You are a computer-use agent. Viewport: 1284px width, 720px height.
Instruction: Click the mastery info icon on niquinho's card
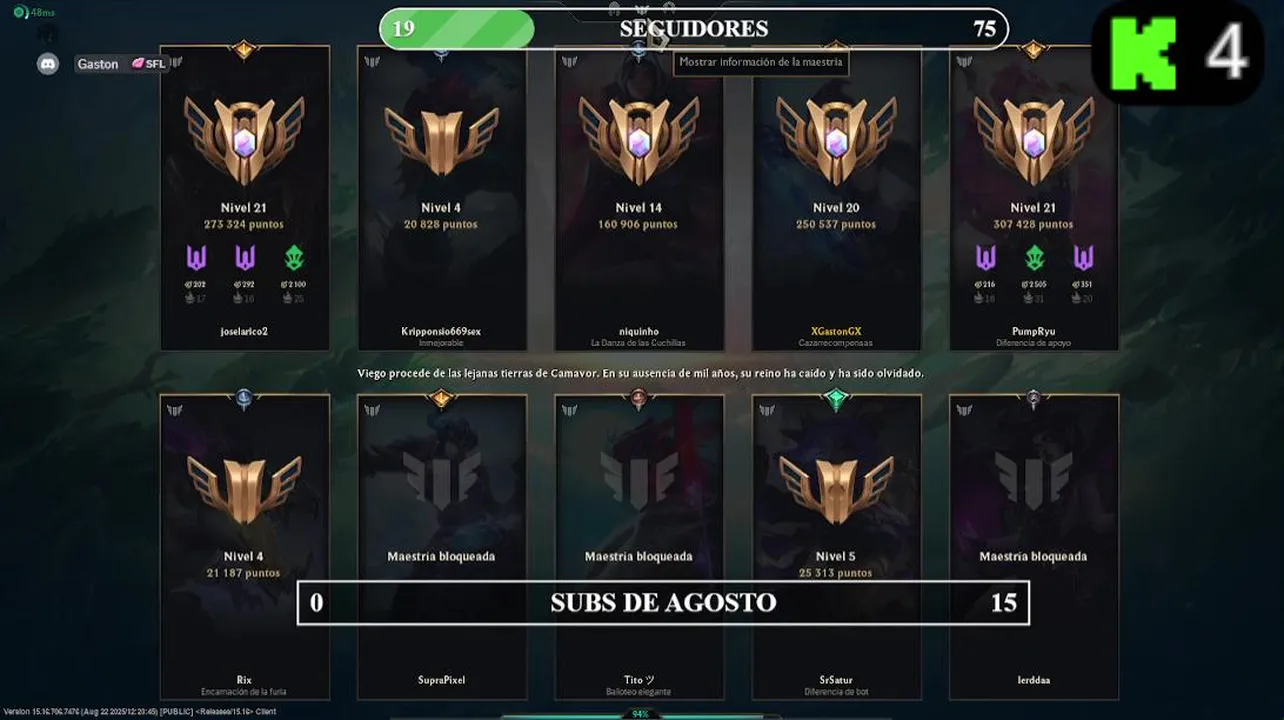[570, 62]
